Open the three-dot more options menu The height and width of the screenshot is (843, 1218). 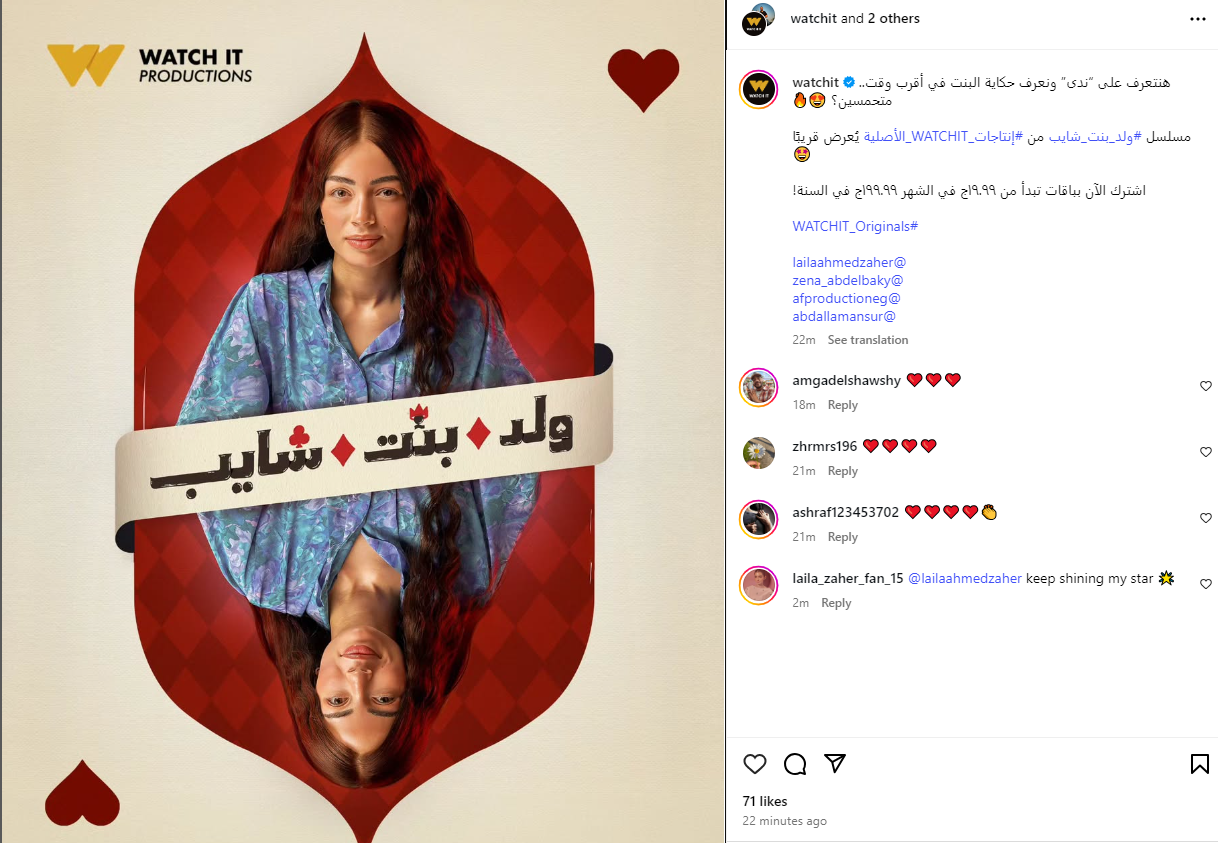point(1197,19)
